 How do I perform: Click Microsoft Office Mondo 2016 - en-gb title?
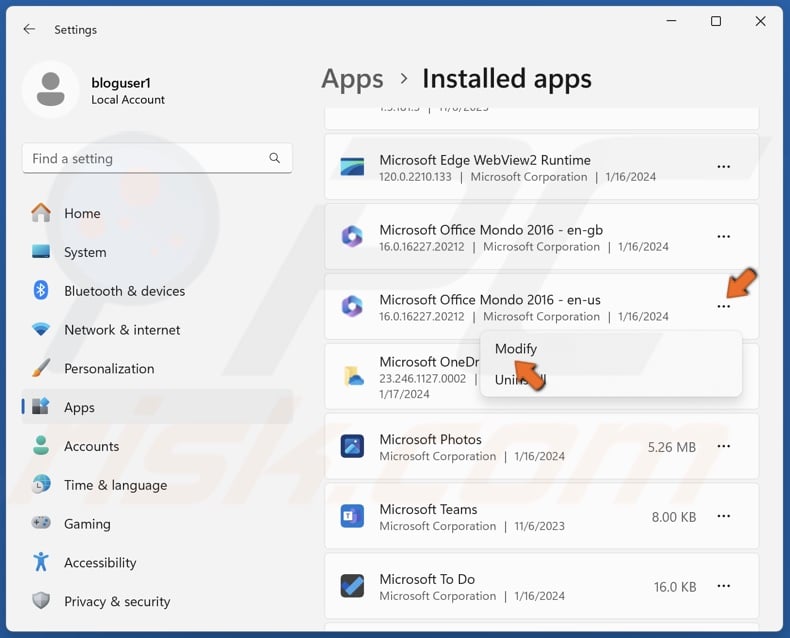[491, 230]
